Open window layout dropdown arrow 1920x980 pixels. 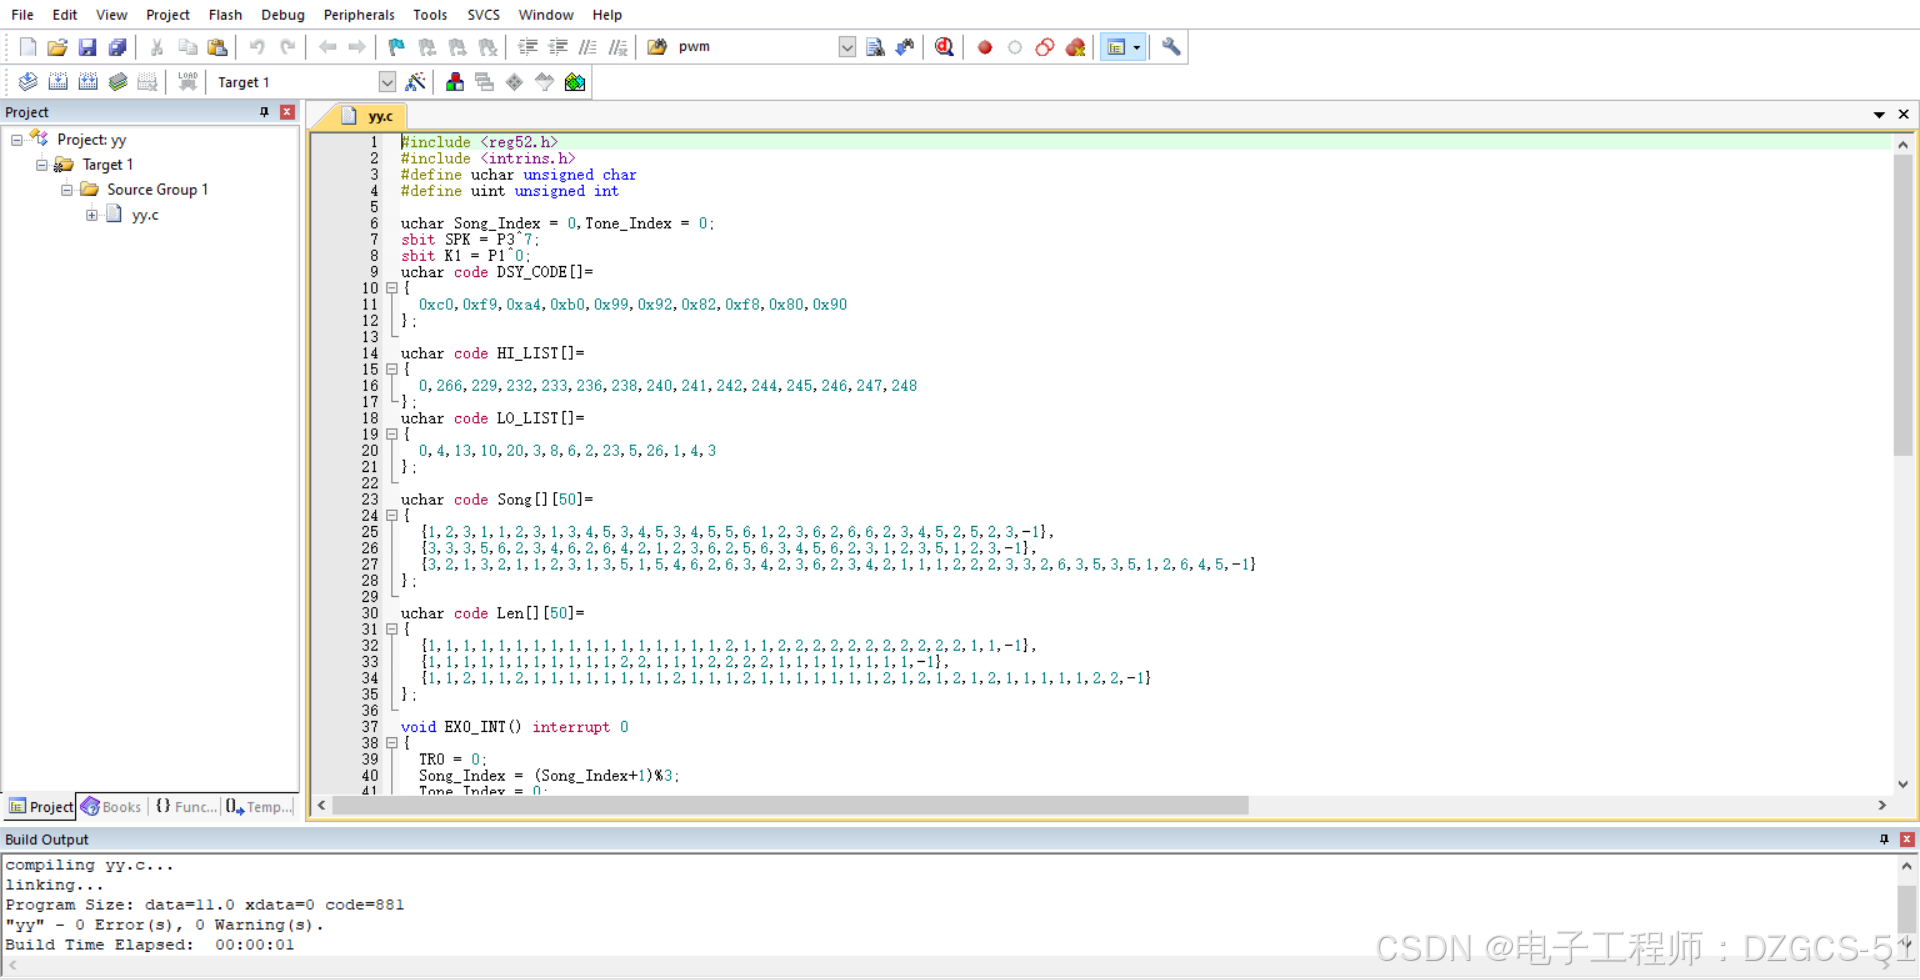tap(1137, 47)
